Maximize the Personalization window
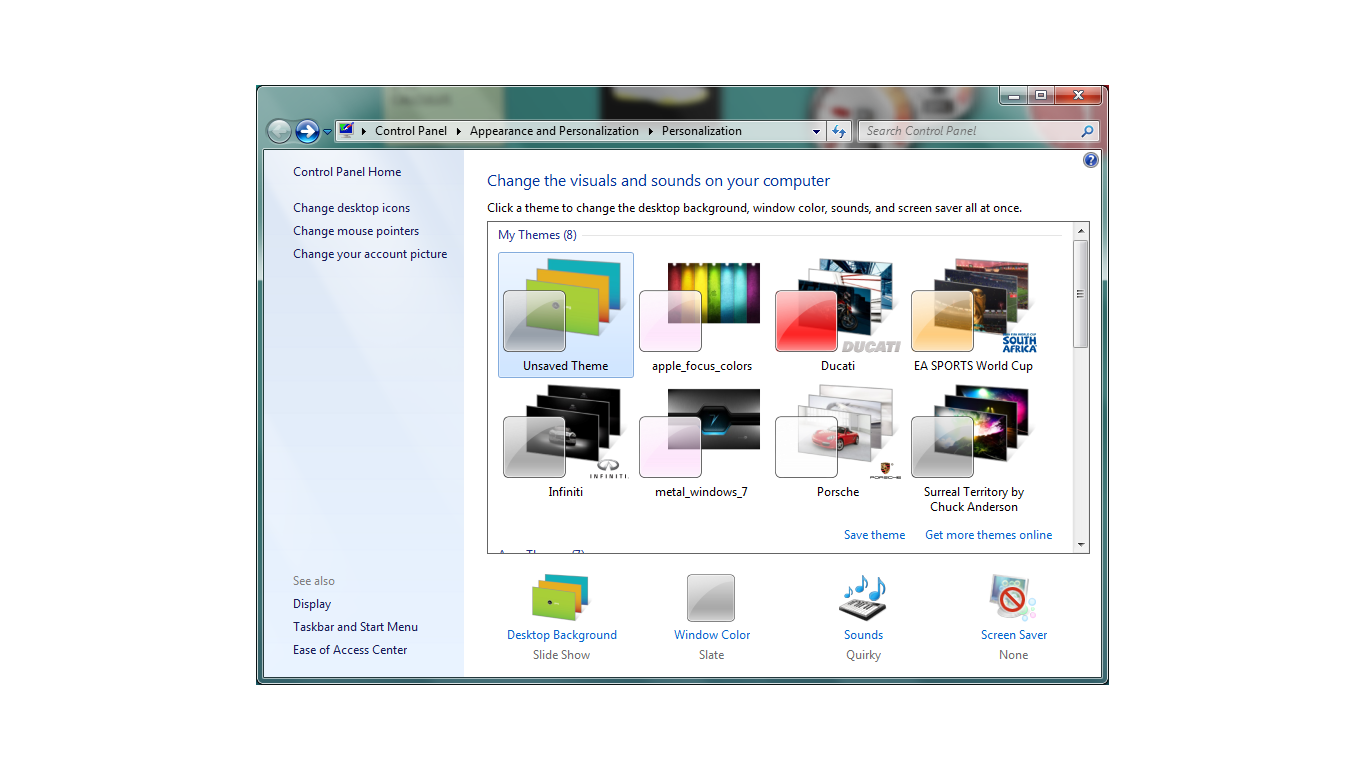This screenshot has height=768, width=1366. 1041,95
